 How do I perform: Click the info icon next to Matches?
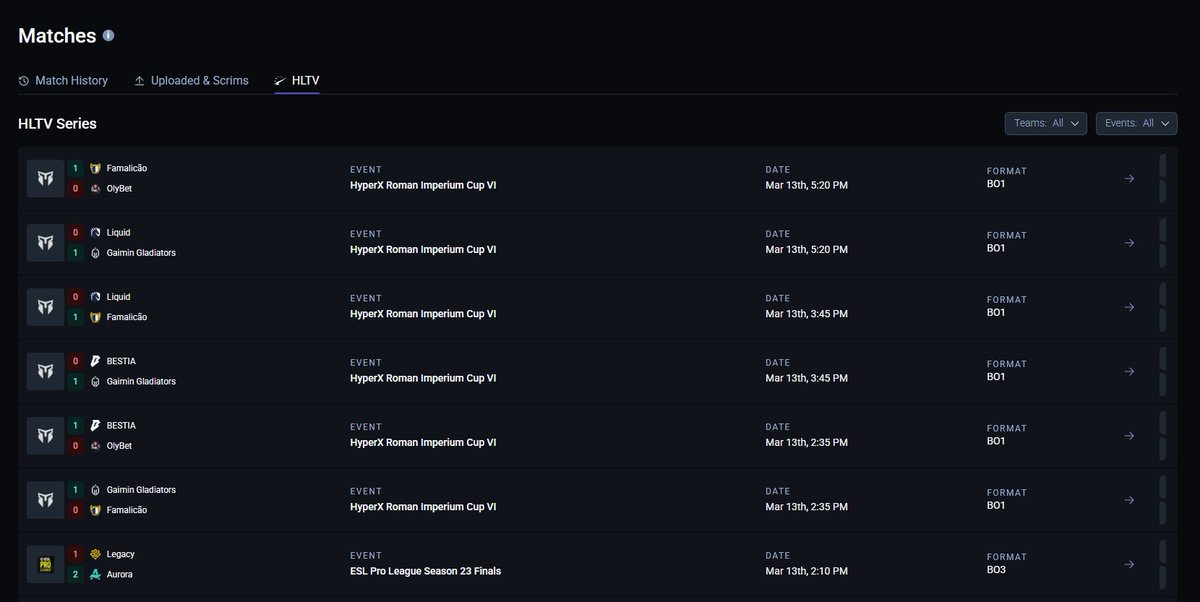click(x=109, y=36)
